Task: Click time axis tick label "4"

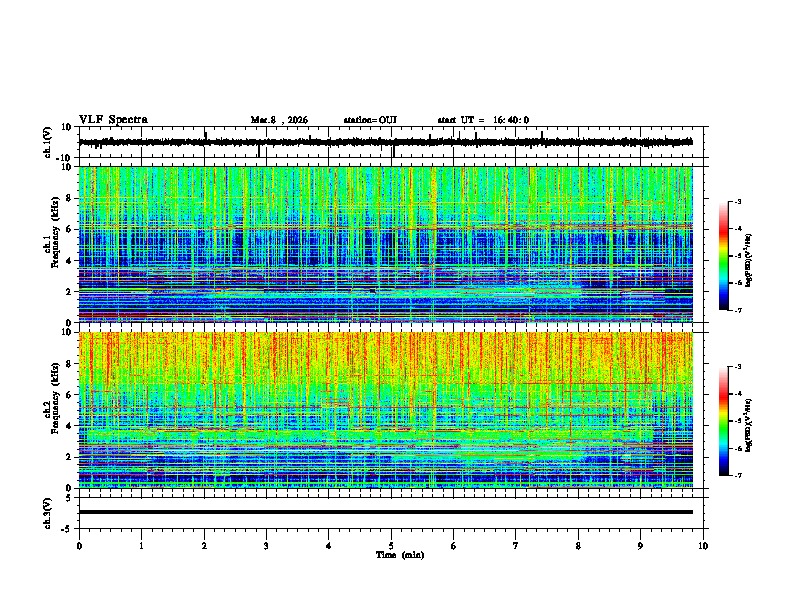Action: 329,546
